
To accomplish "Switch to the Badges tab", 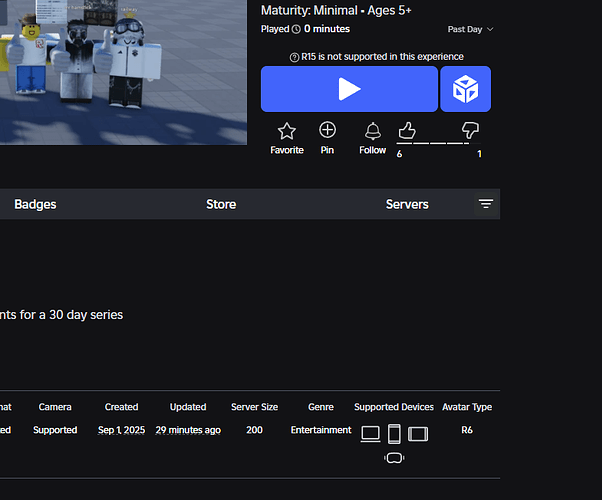I will pos(35,204).
